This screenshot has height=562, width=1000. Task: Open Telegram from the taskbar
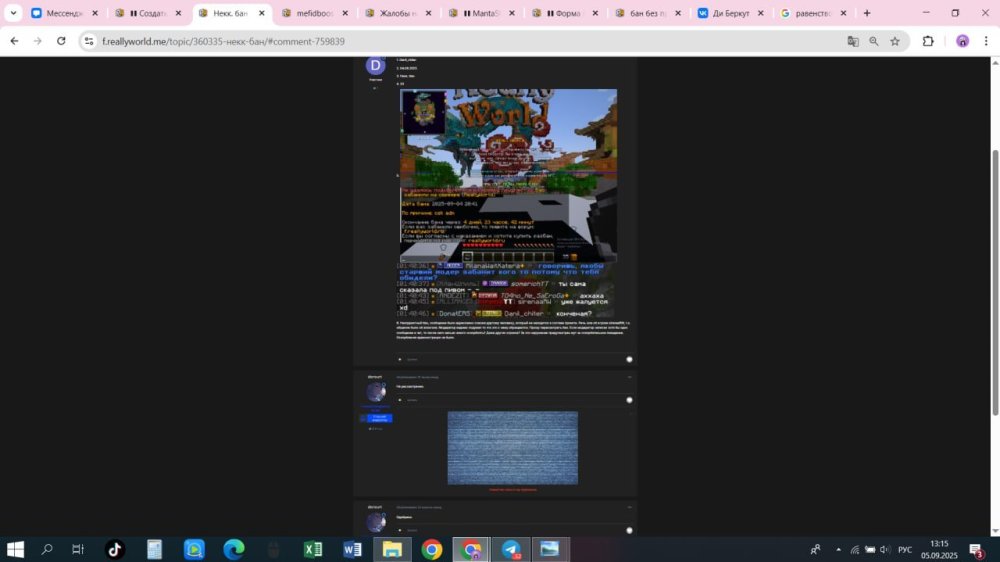(511, 549)
